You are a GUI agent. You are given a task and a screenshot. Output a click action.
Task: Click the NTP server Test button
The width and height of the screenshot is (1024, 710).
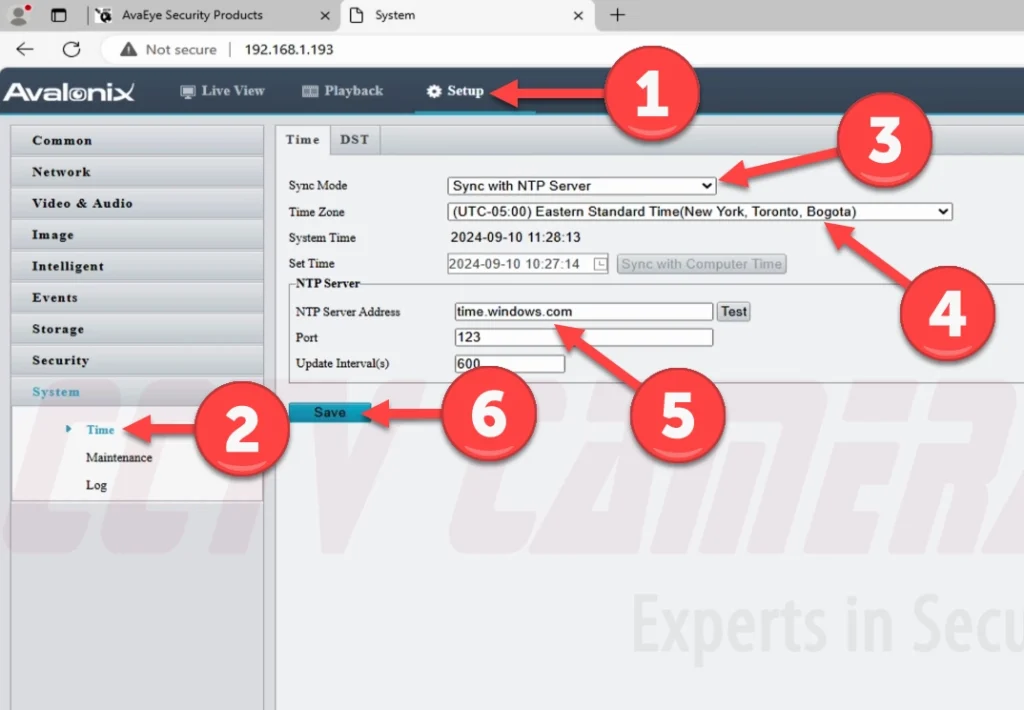click(x=733, y=311)
